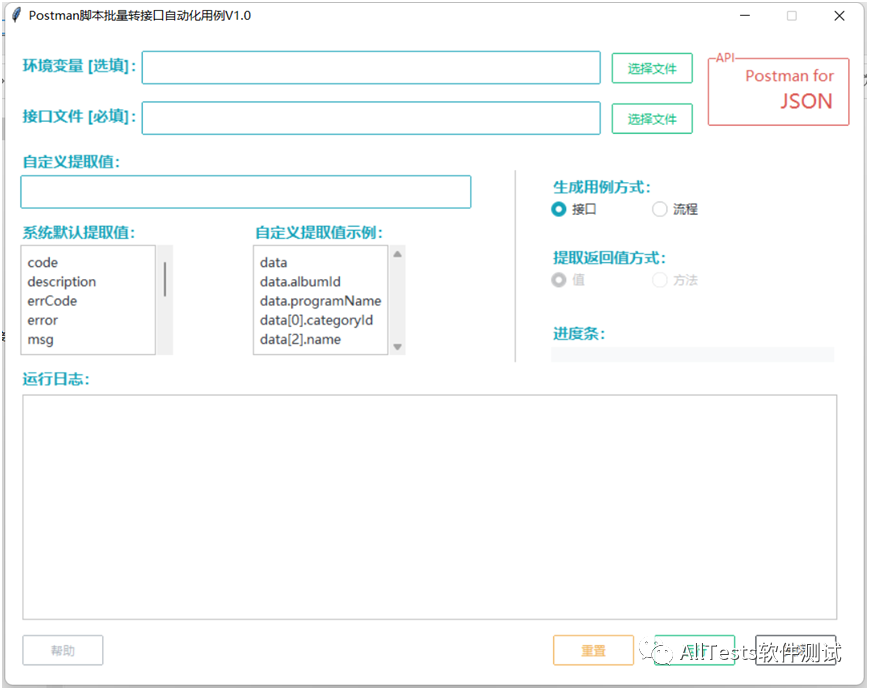Click the 重置 reset button
Image resolution: width=869 pixels, height=690 pixels.
pyautogui.click(x=593, y=650)
